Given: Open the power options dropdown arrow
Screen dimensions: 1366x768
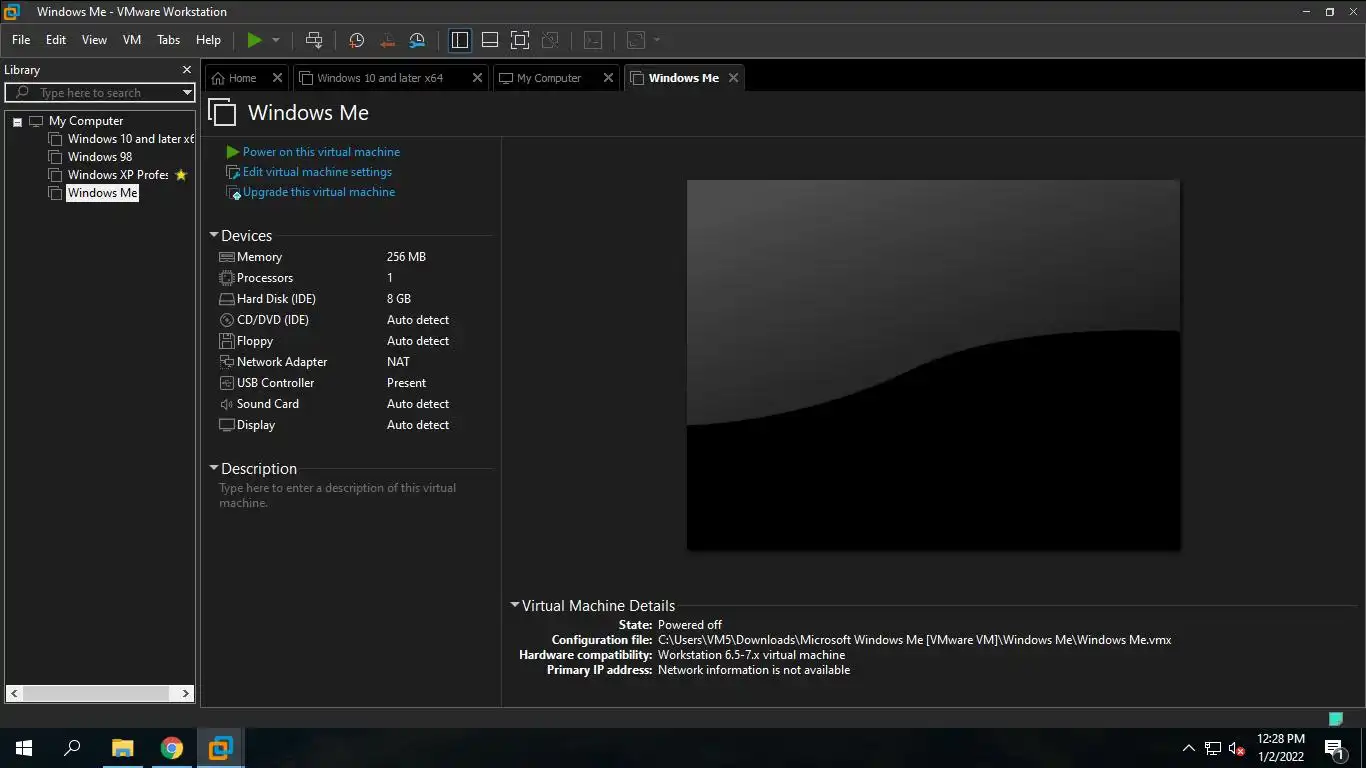Looking at the screenshot, I should 276,40.
